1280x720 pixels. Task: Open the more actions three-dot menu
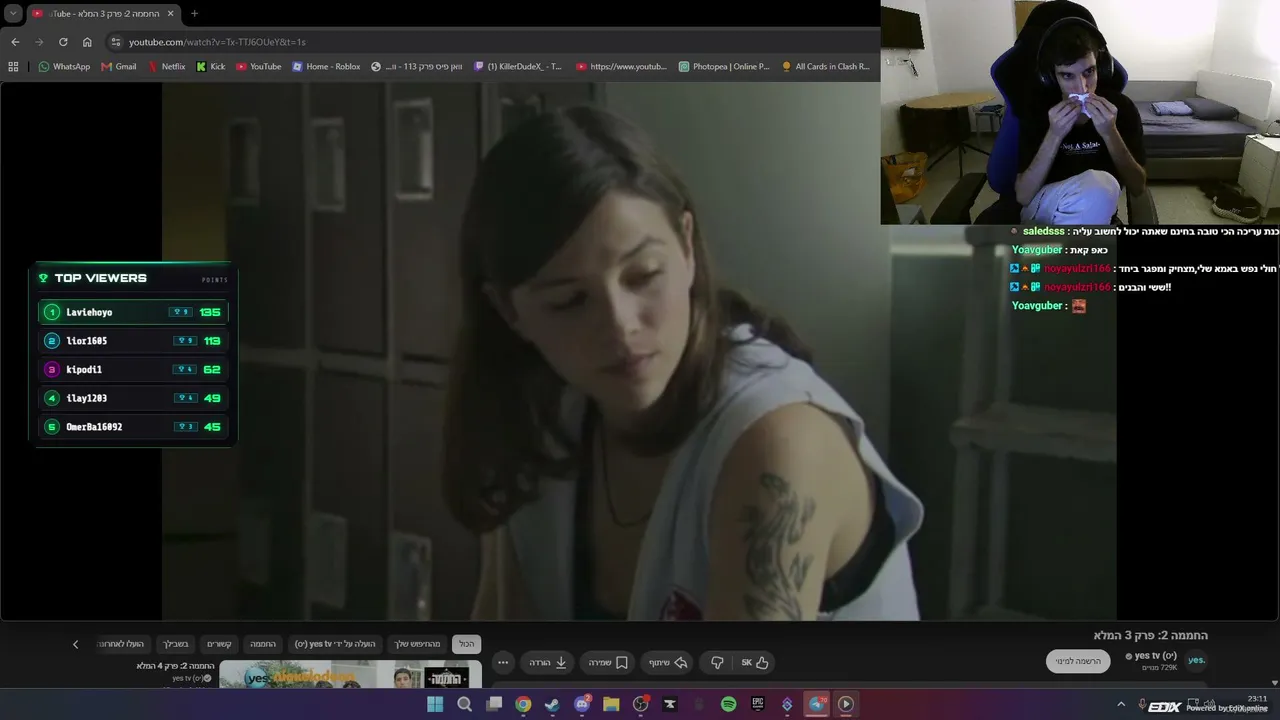tap(503, 663)
